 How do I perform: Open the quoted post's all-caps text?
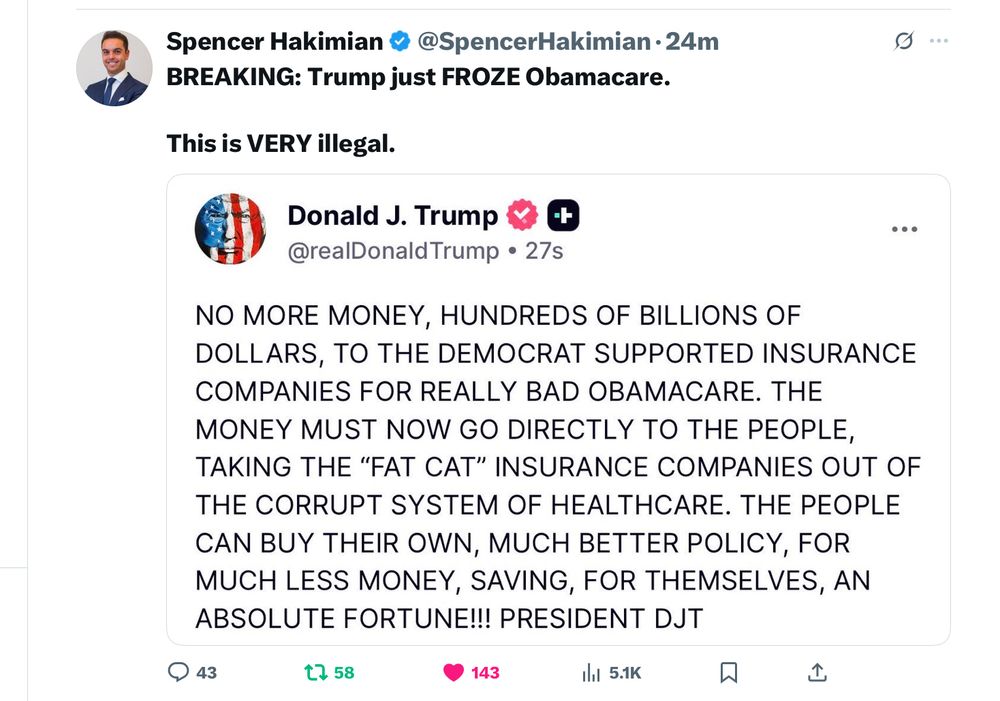point(555,467)
